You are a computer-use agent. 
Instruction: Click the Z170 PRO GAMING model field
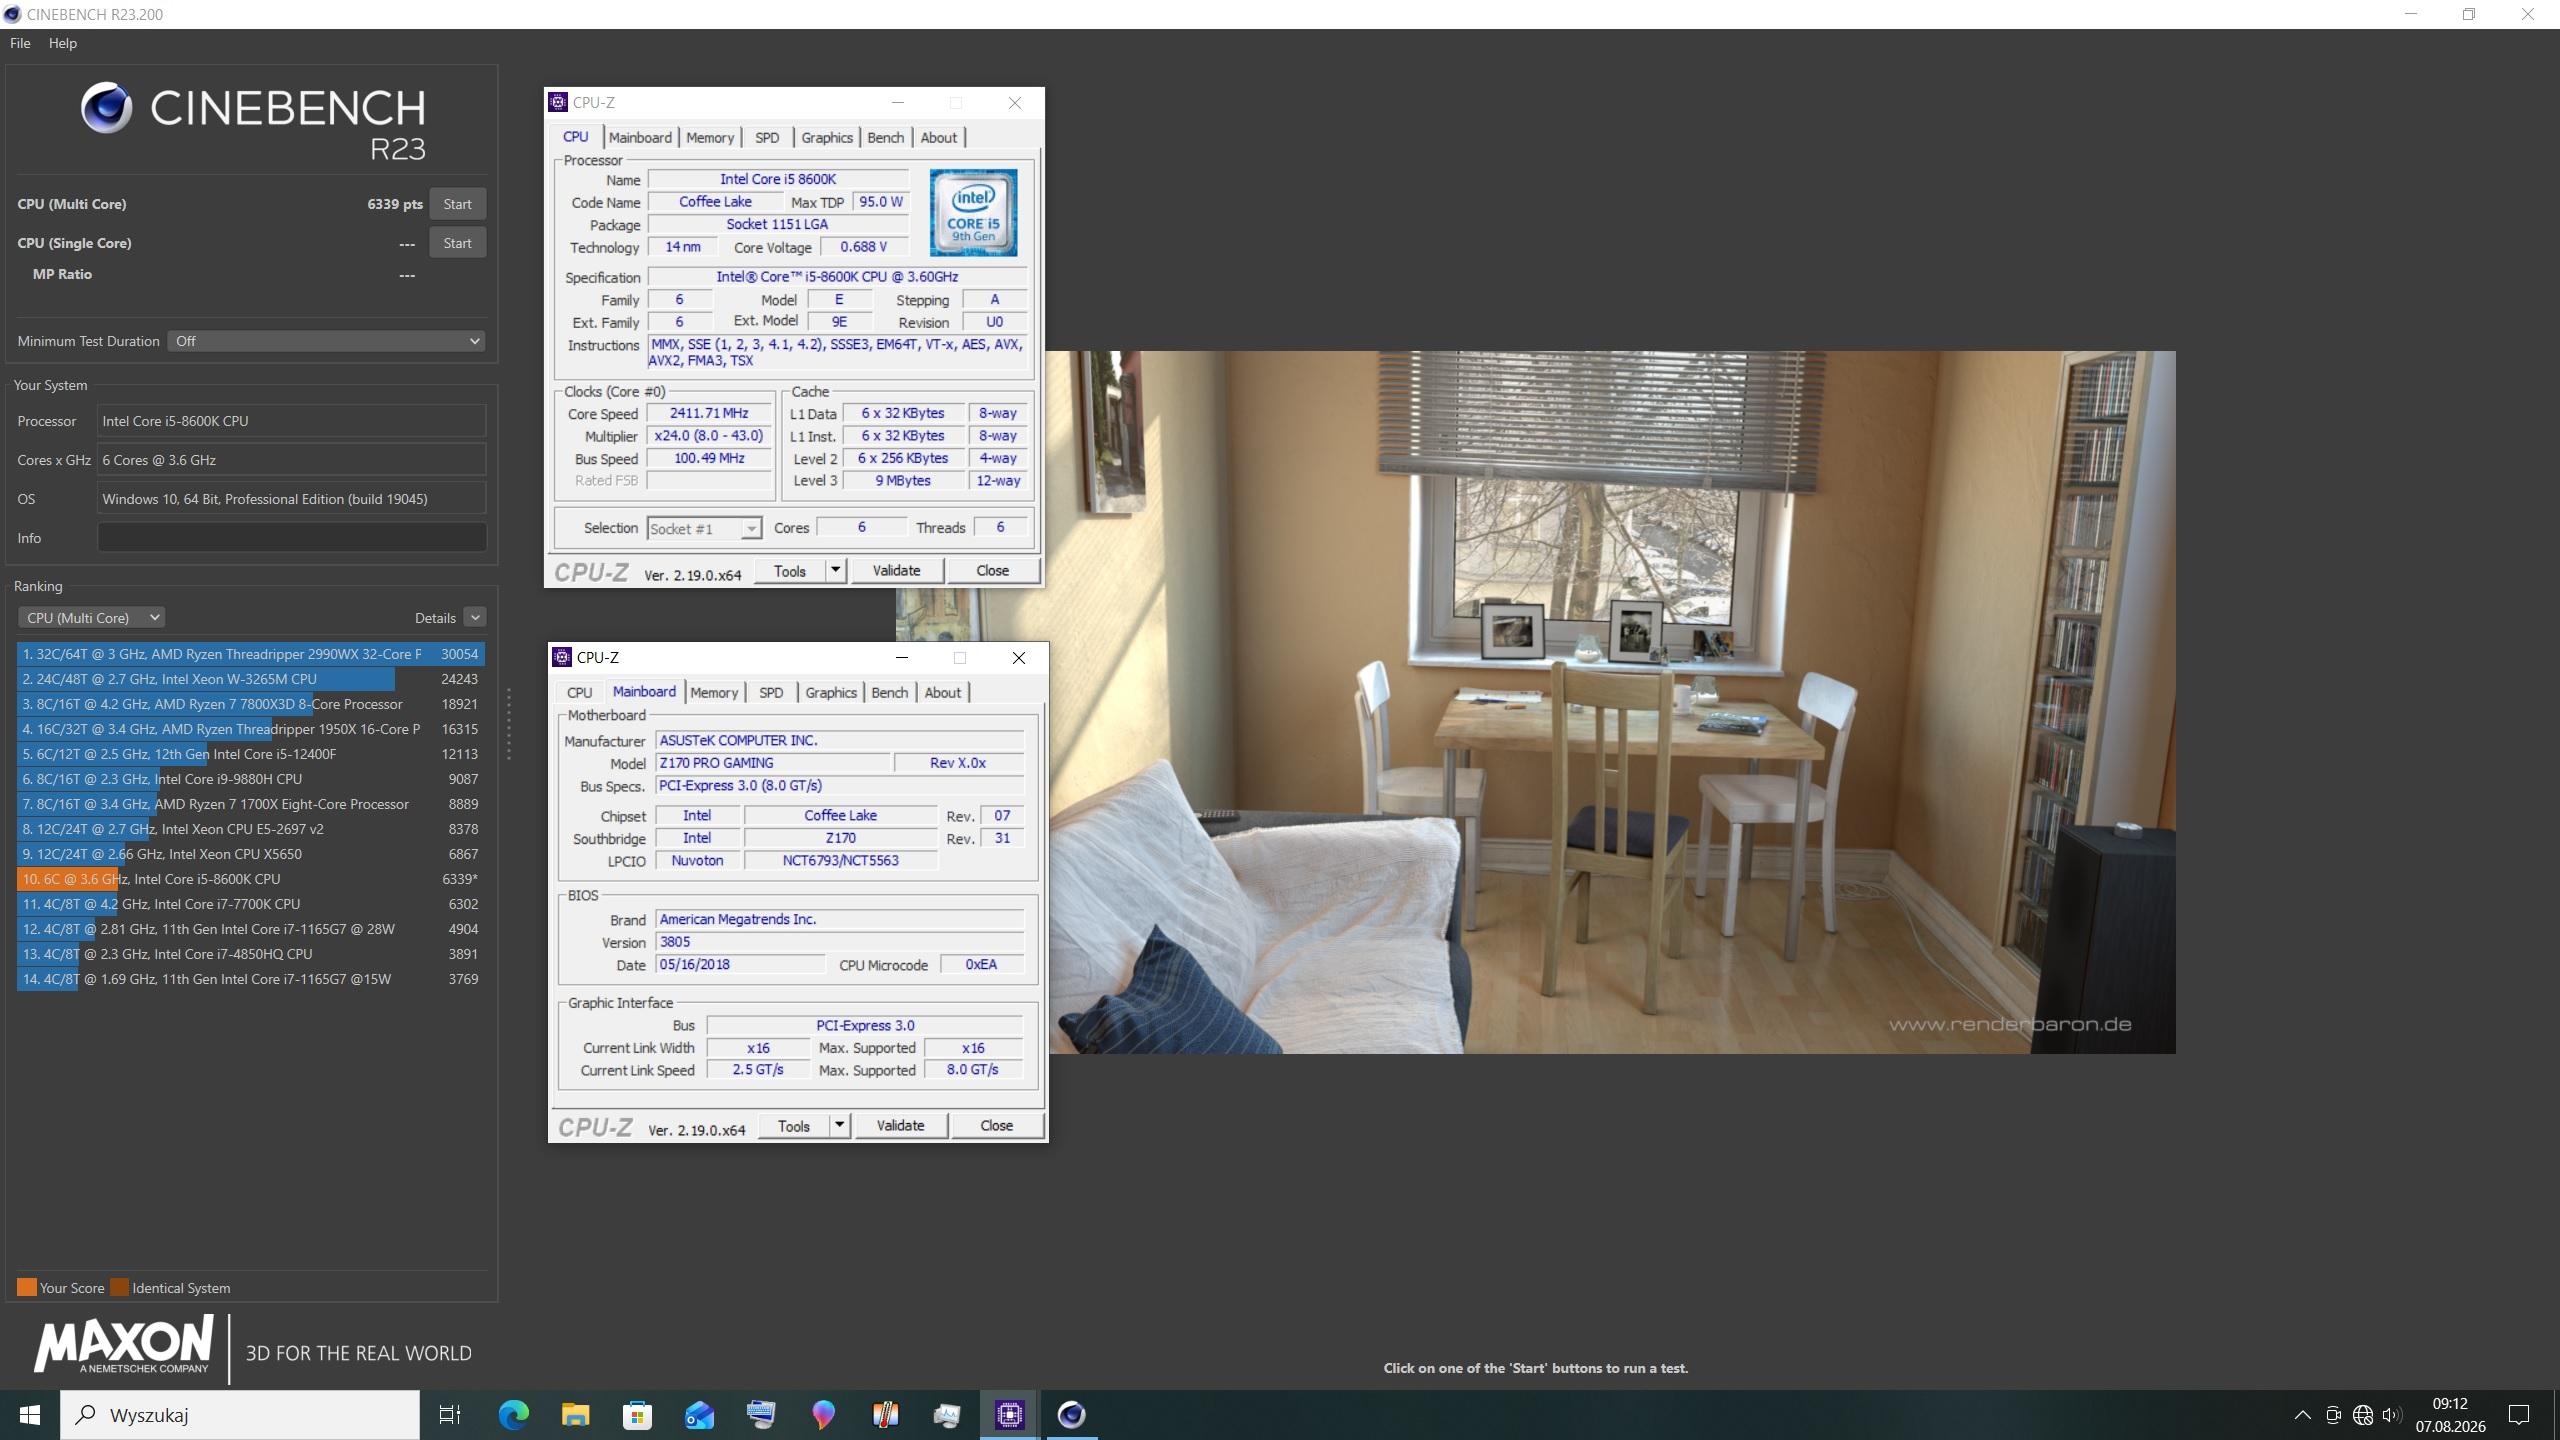click(772, 763)
